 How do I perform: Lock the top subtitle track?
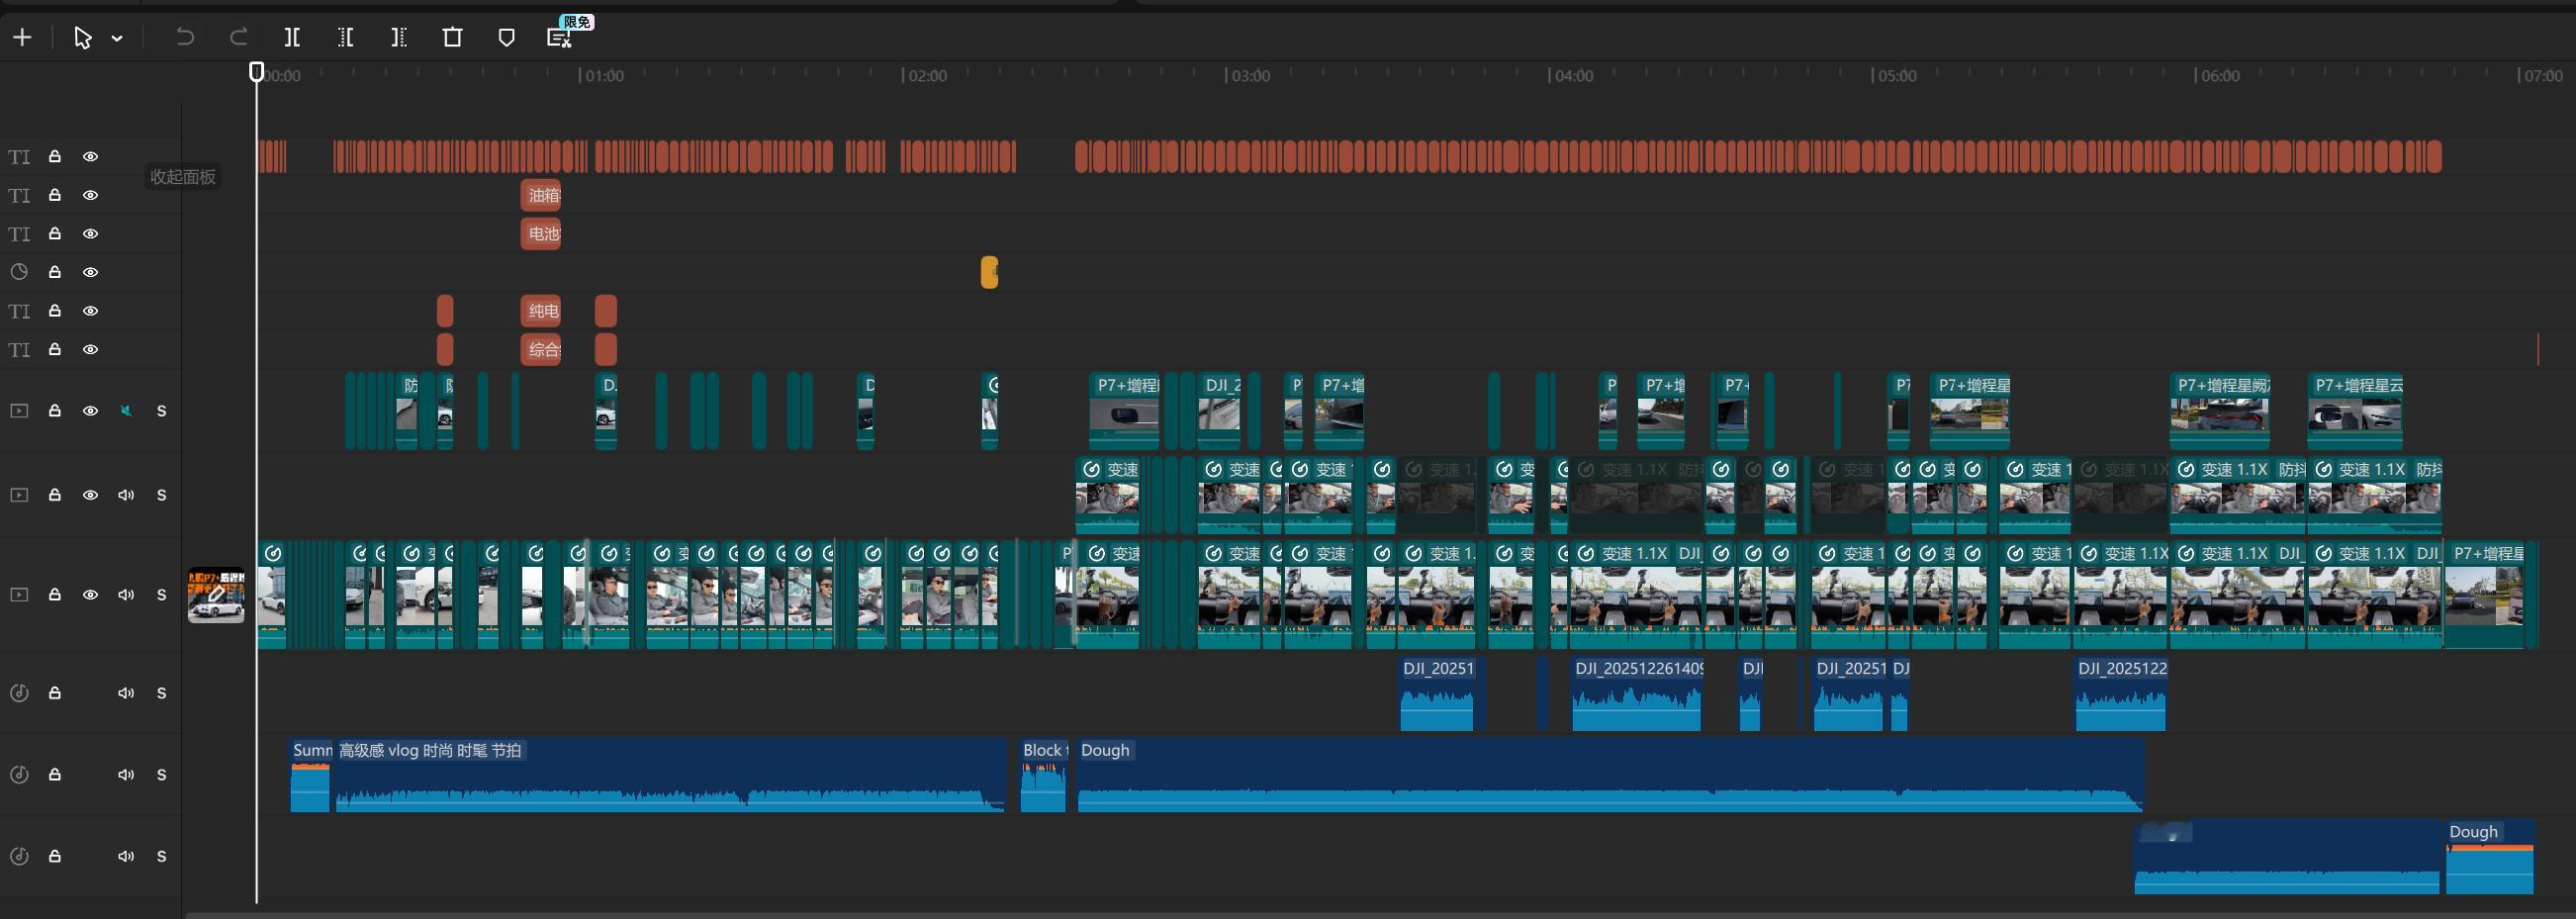pyautogui.click(x=55, y=157)
